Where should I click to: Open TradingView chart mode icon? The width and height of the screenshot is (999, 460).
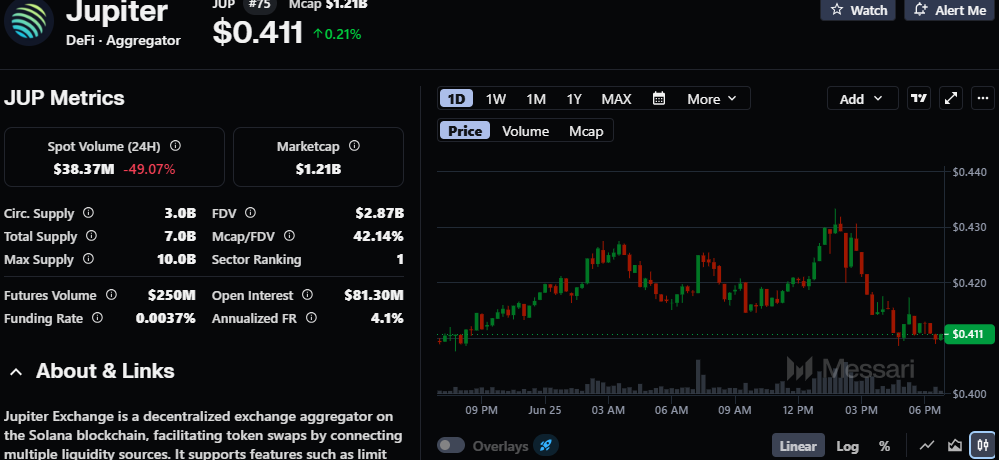tap(918, 98)
